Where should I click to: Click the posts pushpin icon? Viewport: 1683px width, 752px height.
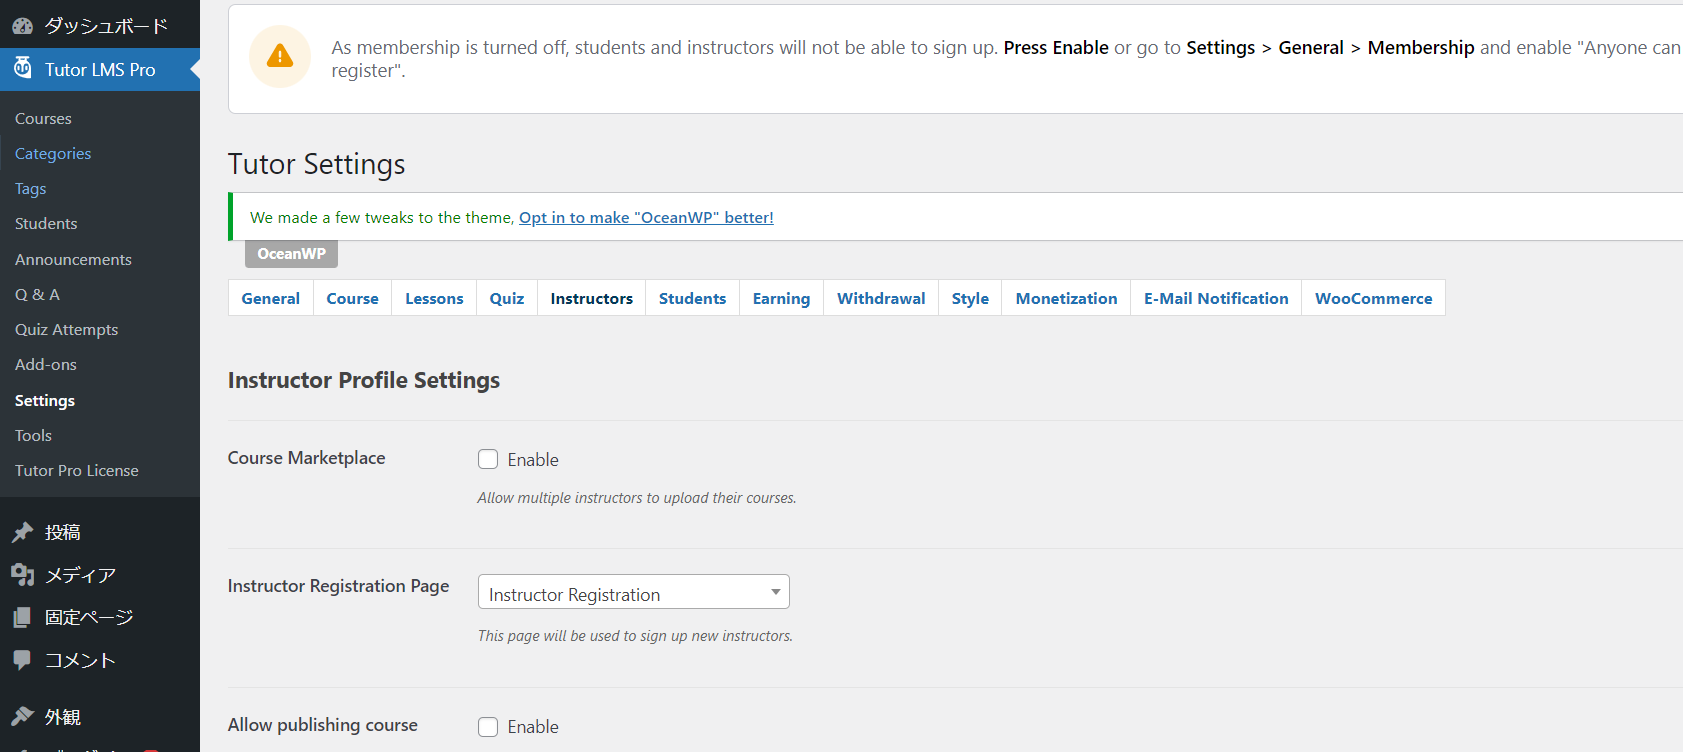point(22,532)
